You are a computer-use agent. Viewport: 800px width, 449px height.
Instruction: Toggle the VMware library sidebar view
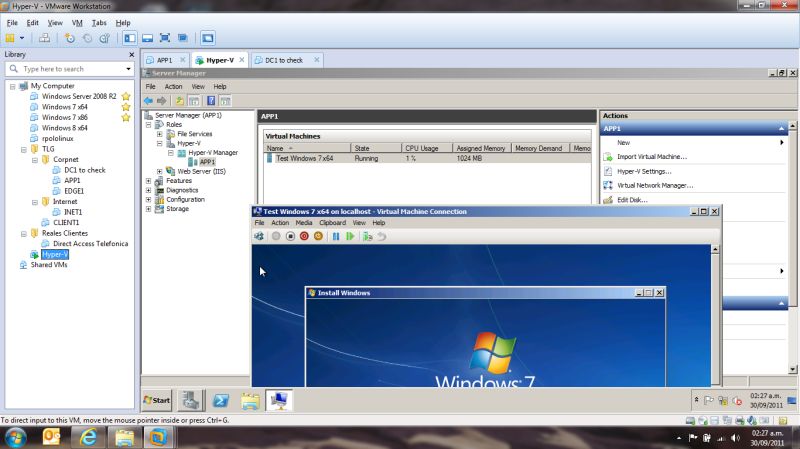[130, 38]
